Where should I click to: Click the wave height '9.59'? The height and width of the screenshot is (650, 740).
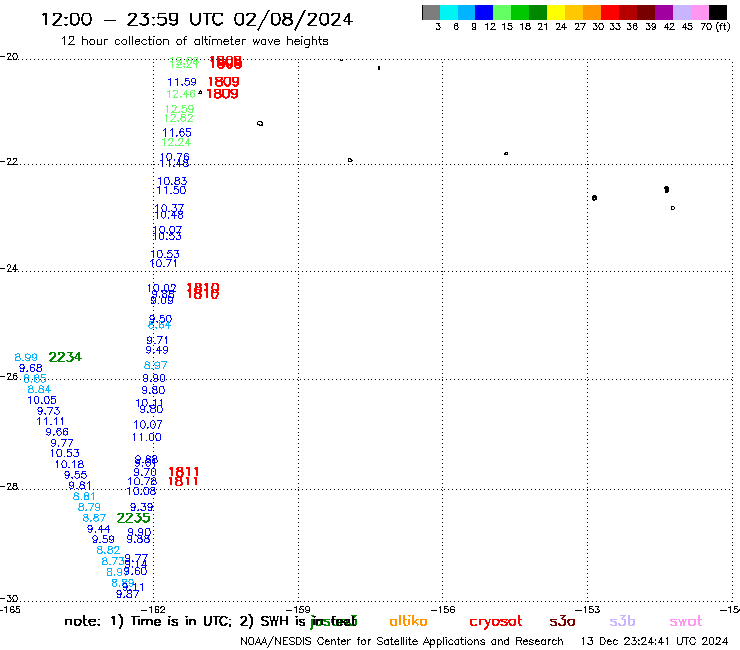click(103, 540)
